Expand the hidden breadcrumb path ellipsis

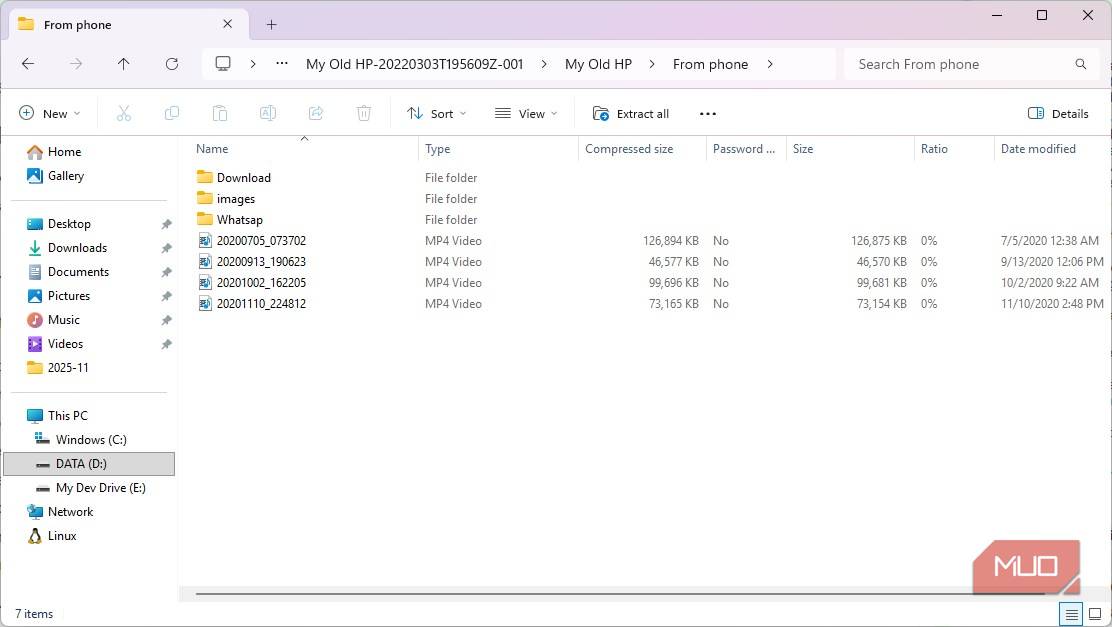(x=282, y=64)
